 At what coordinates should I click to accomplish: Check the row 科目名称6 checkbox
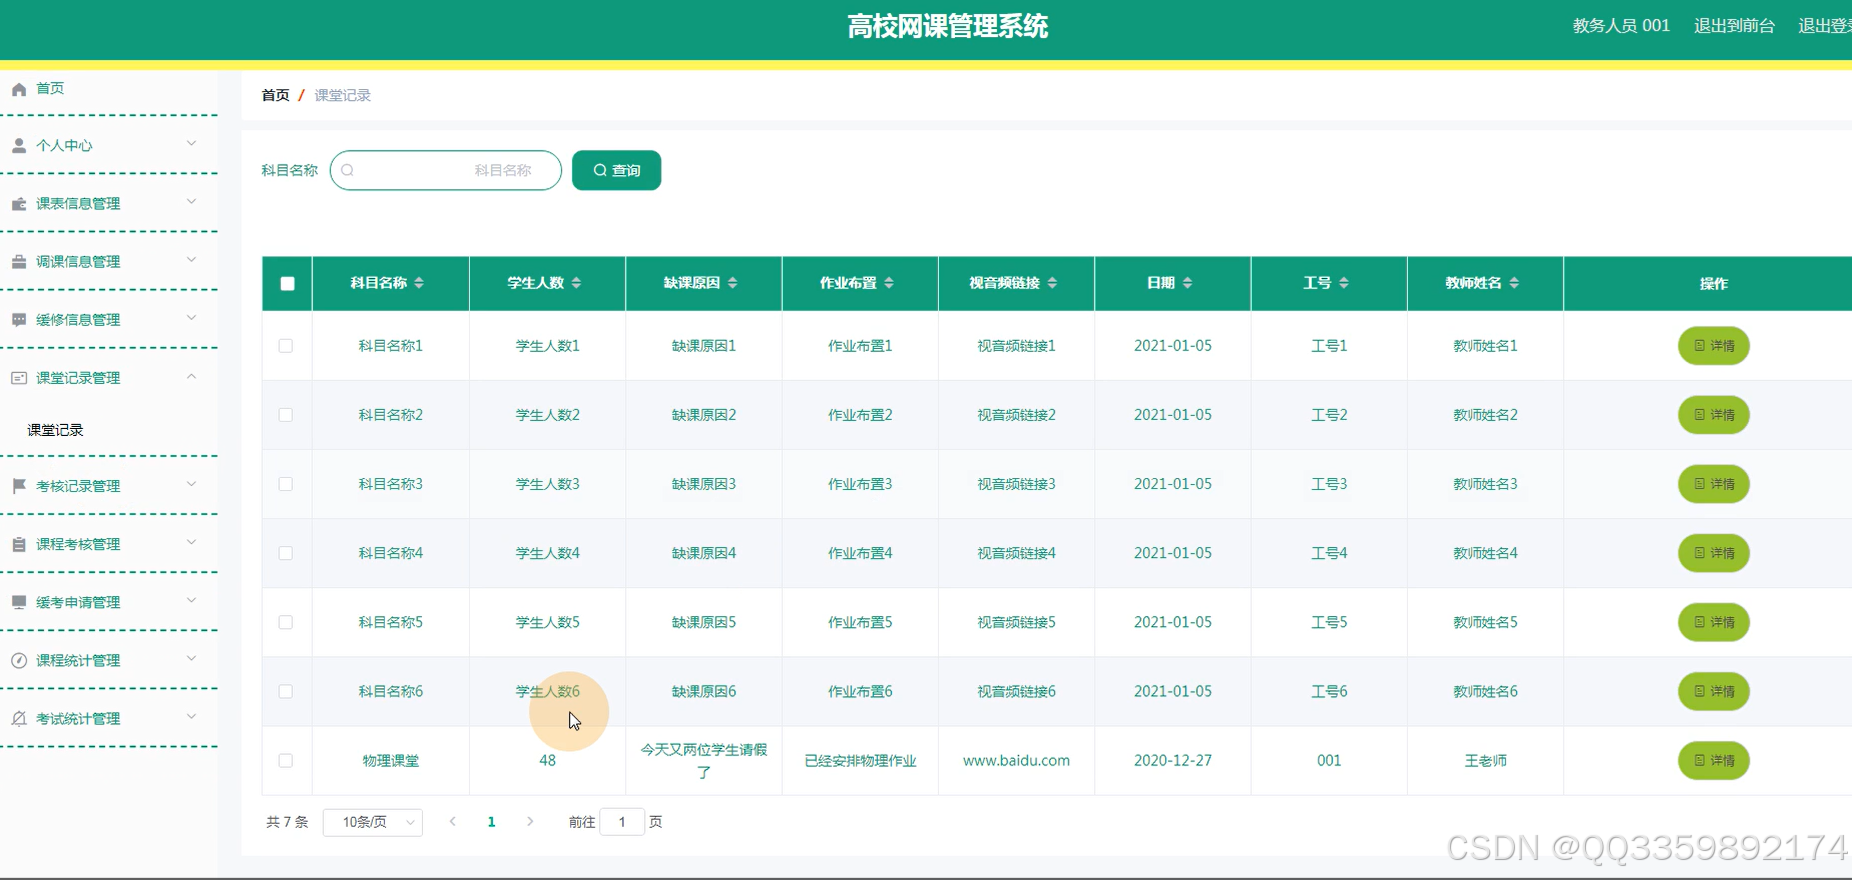(x=286, y=691)
